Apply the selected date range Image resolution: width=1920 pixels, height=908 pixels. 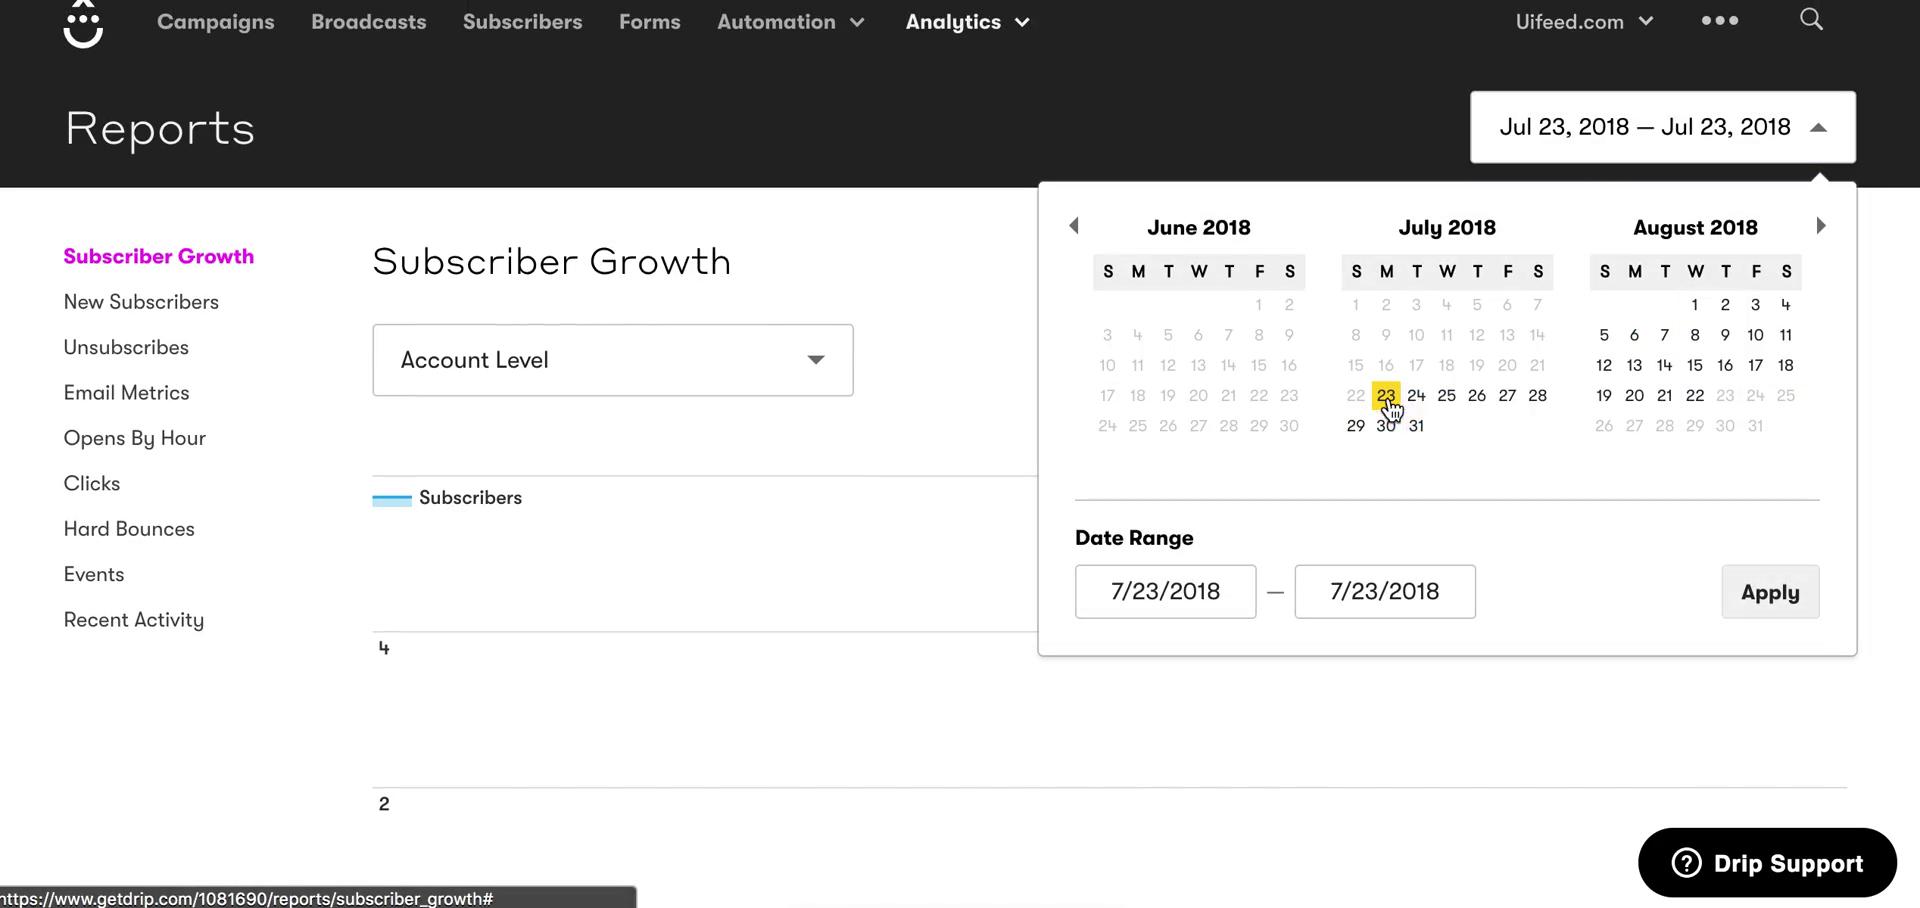click(1770, 592)
